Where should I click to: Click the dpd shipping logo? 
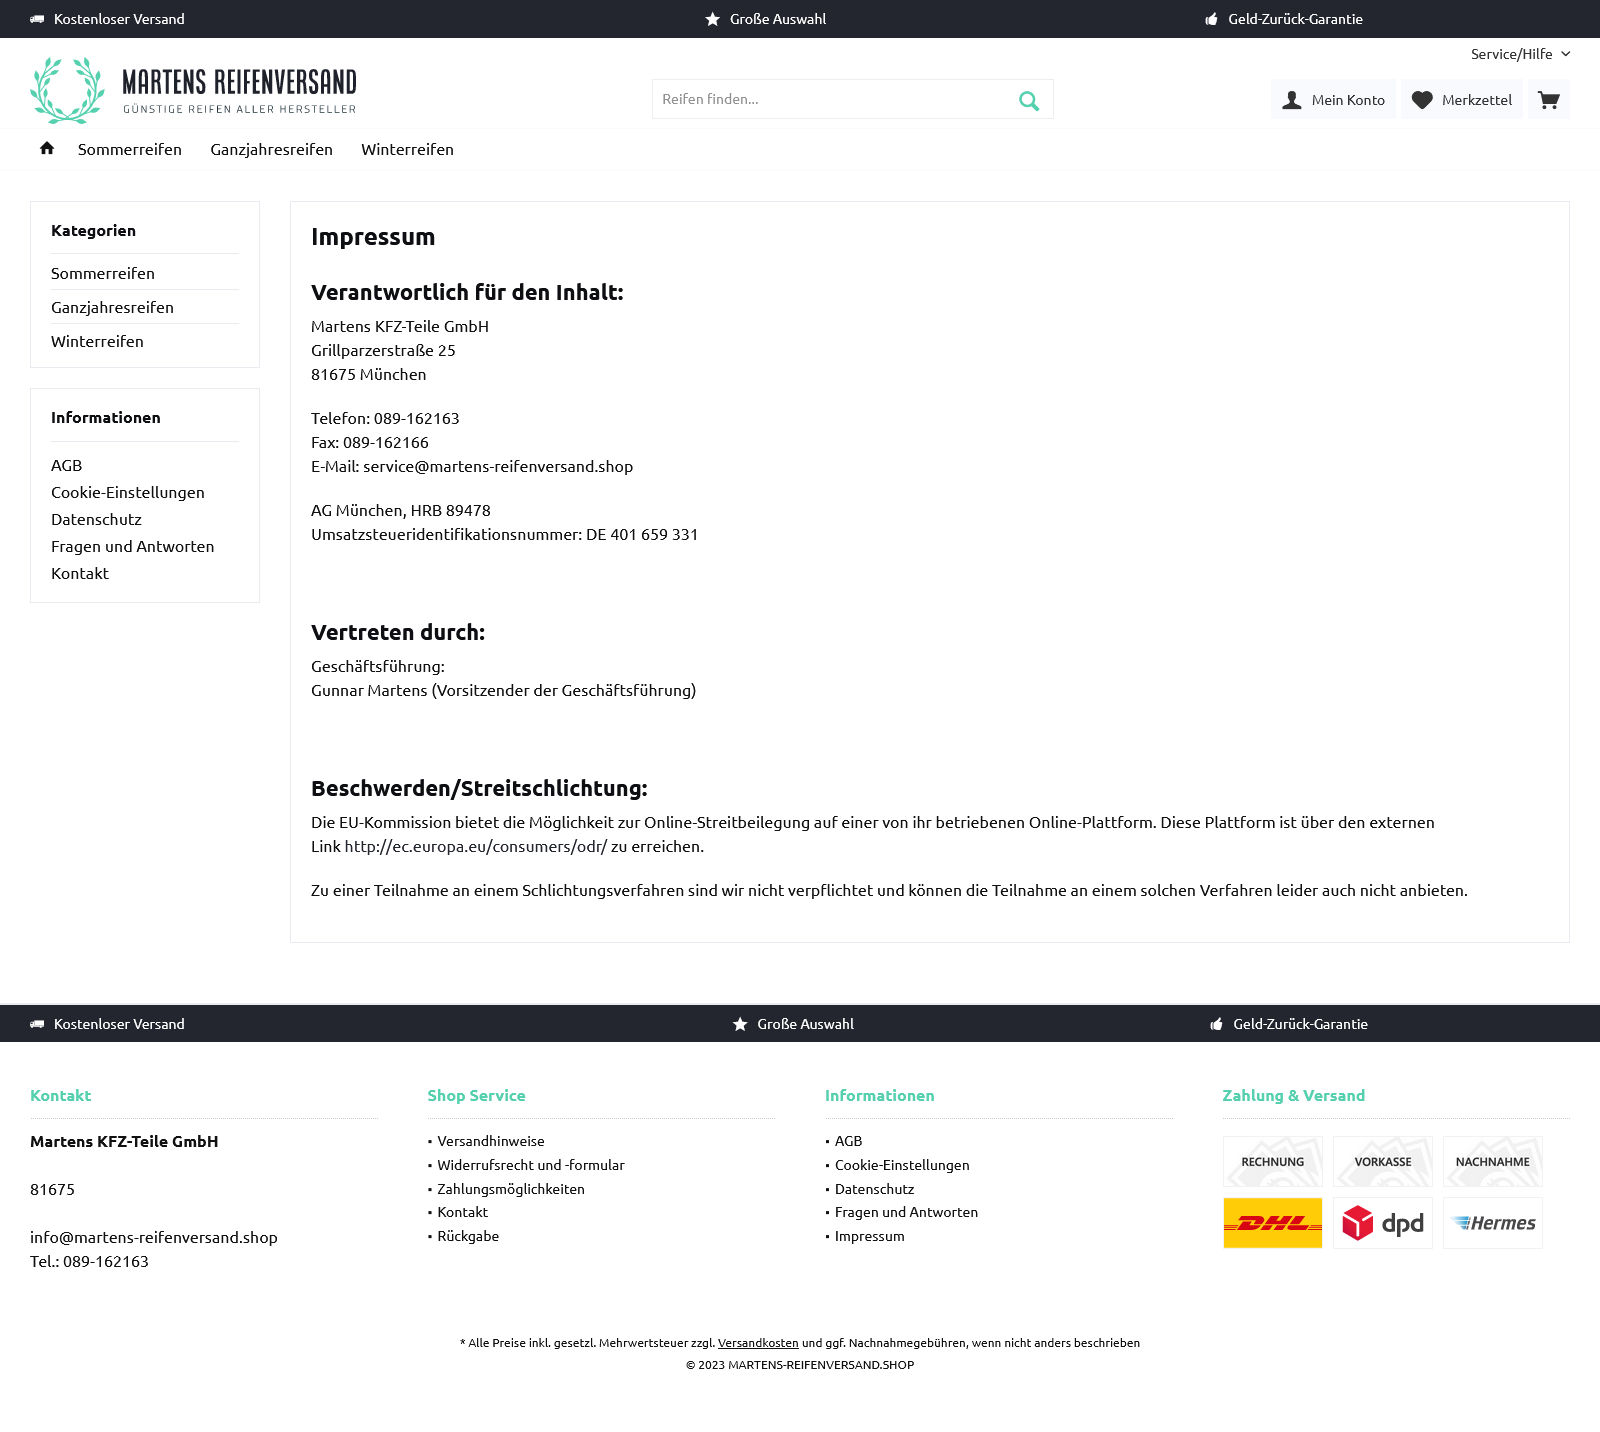pos(1383,1223)
